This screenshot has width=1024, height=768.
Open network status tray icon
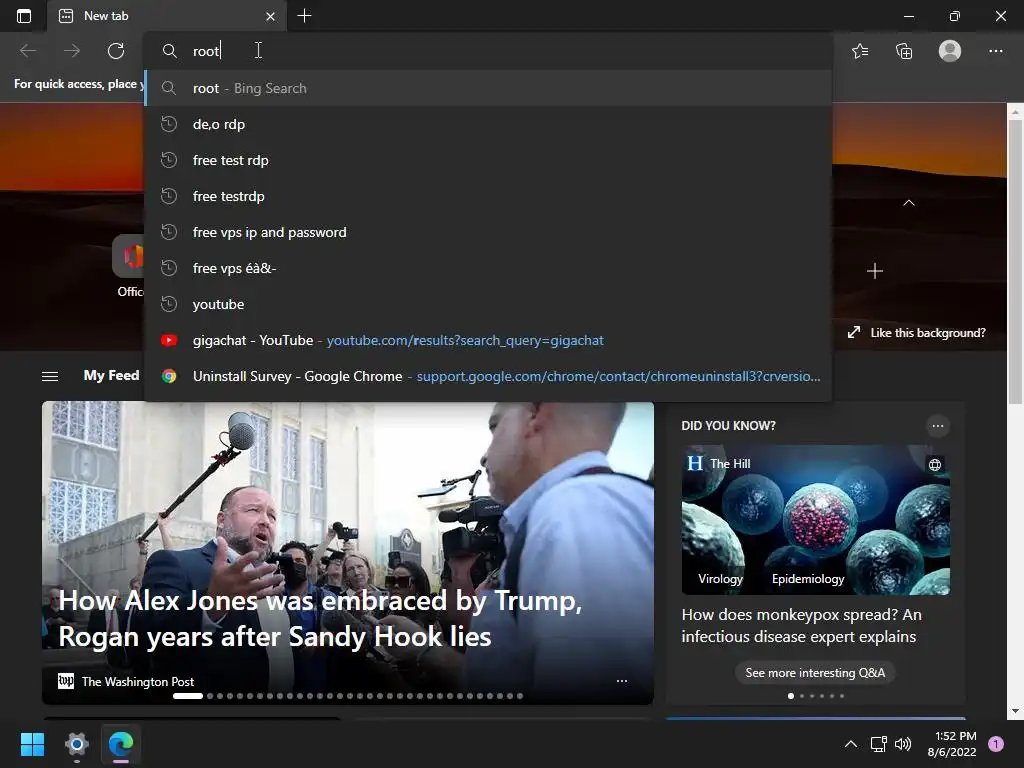[878, 744]
